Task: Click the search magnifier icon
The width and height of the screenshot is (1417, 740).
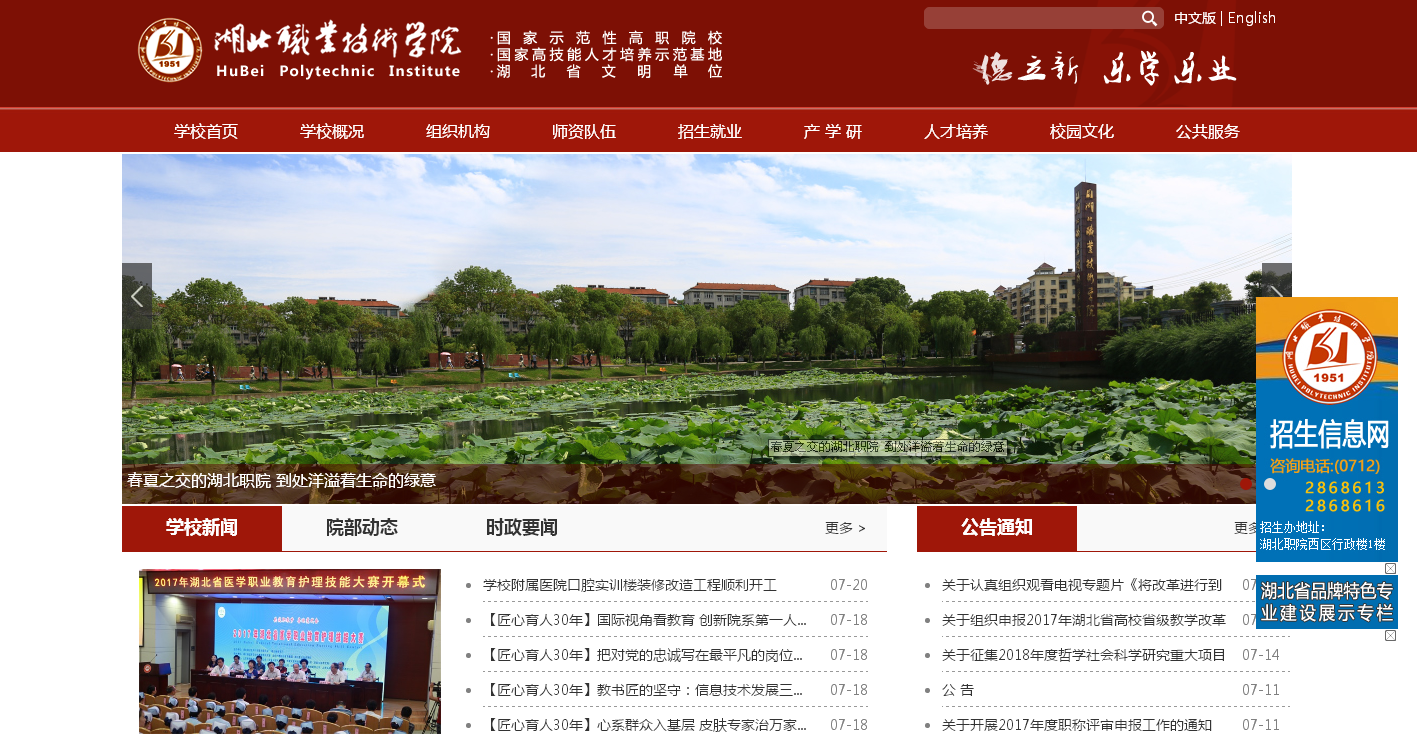Action: pos(1149,18)
